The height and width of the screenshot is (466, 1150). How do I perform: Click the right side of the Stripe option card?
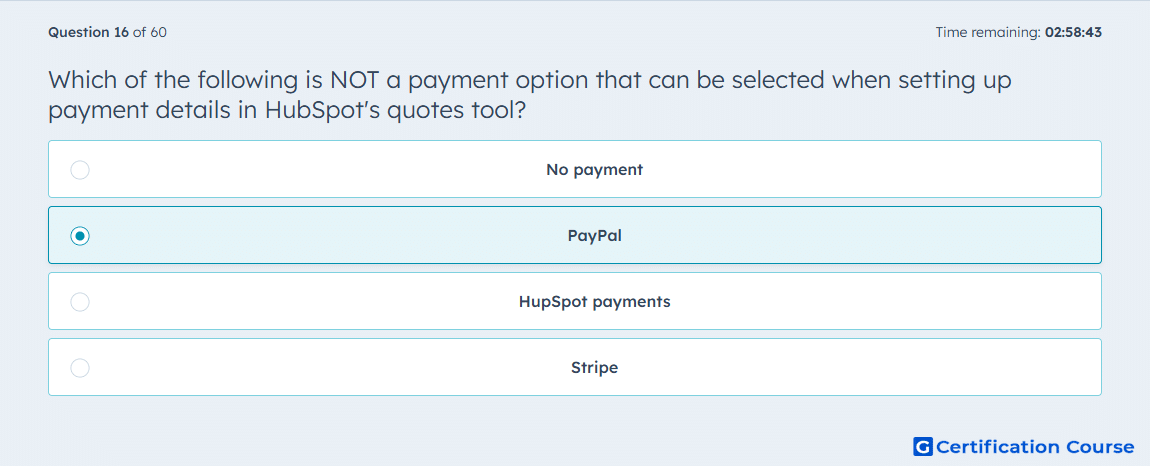(953, 368)
